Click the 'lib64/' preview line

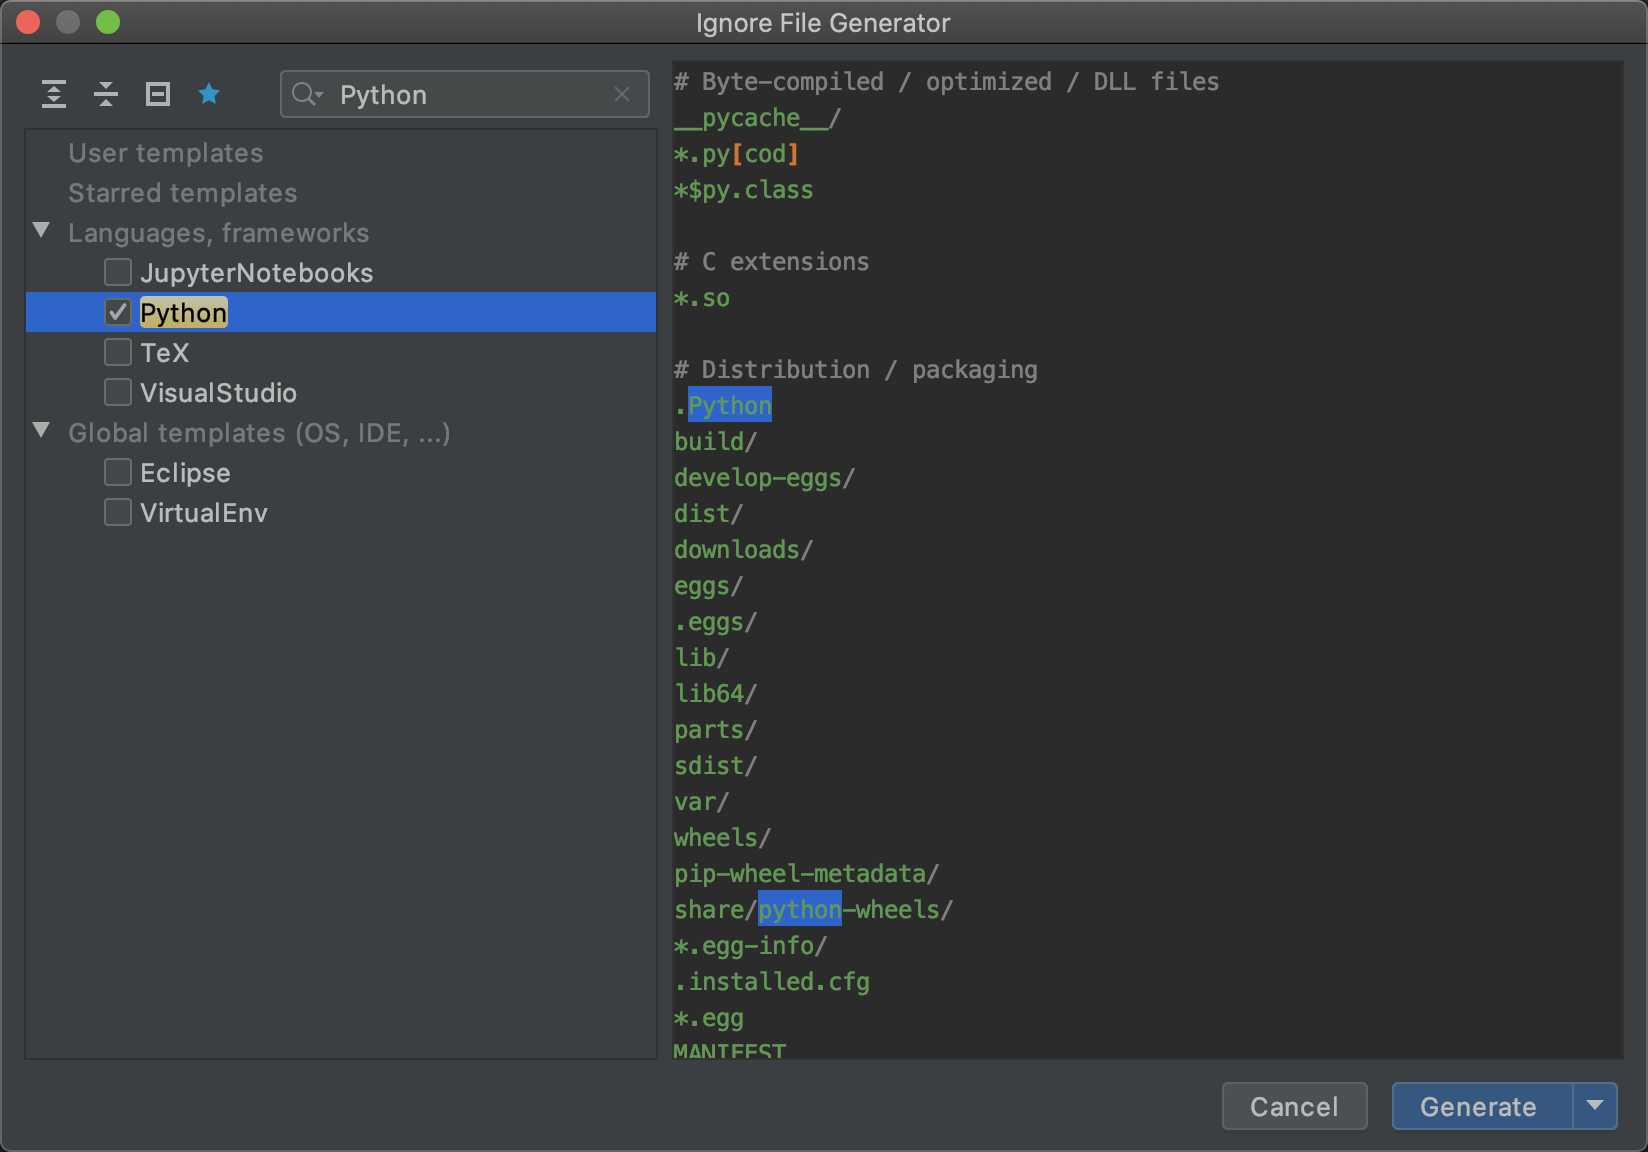point(715,694)
